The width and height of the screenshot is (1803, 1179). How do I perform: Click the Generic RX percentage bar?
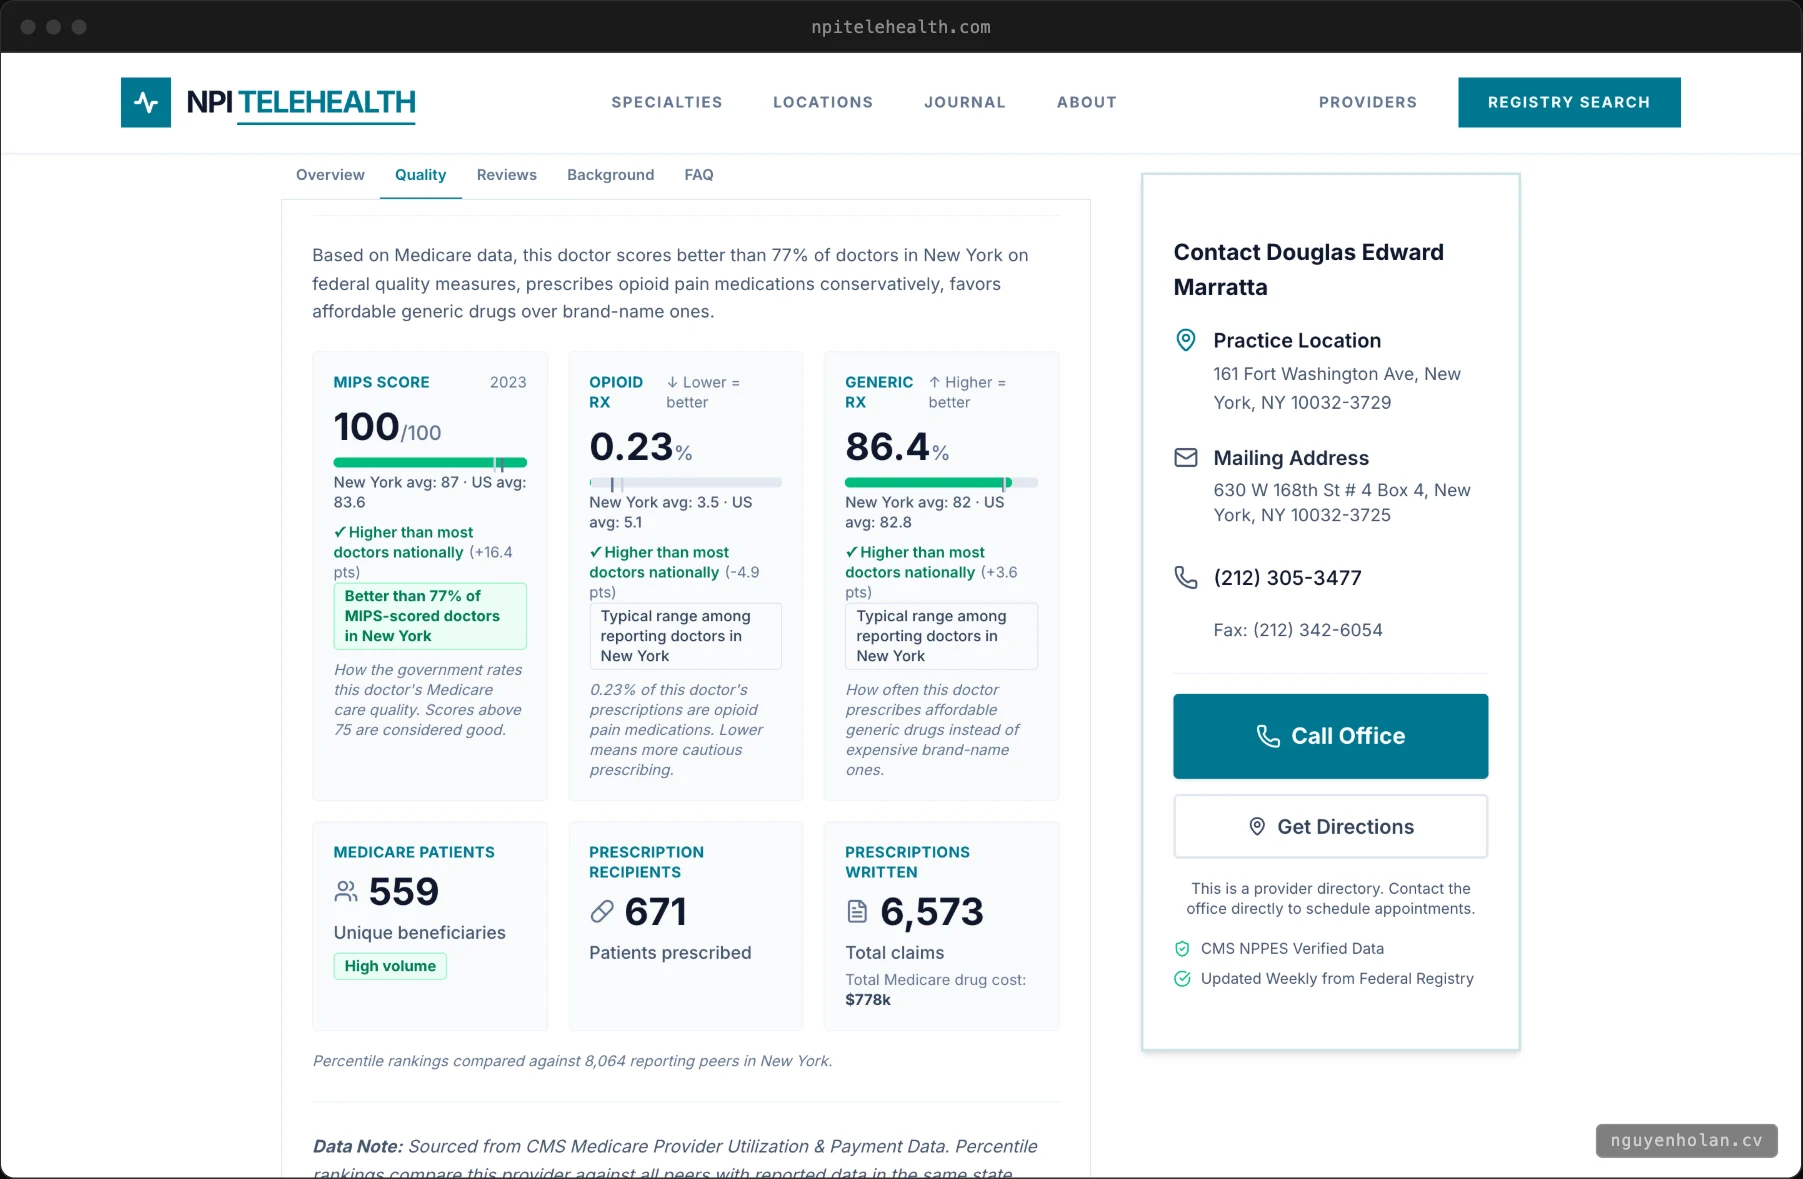point(941,482)
